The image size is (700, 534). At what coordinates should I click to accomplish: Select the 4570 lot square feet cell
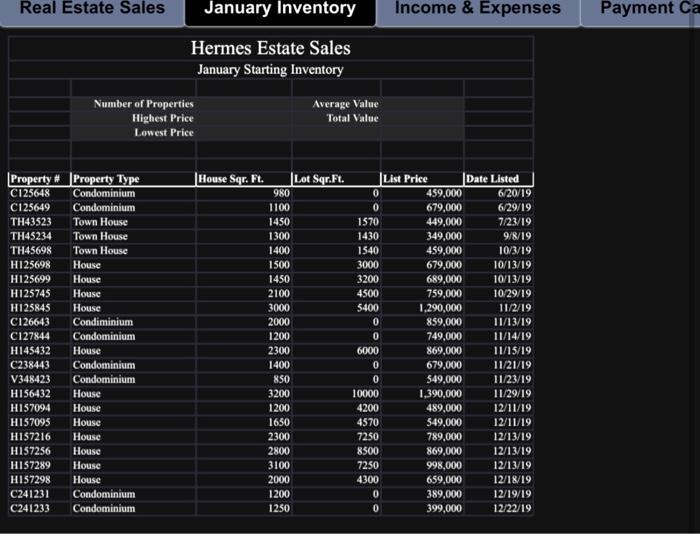[x=336, y=422]
